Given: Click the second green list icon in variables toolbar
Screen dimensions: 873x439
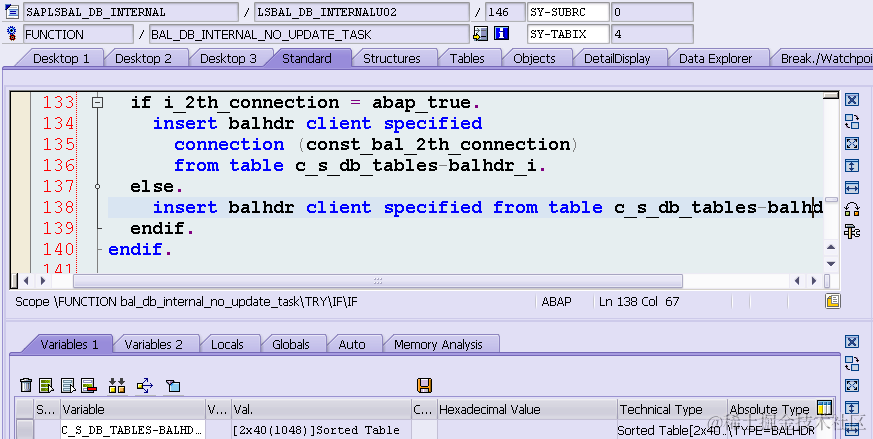Looking at the screenshot, I should pos(46,385).
